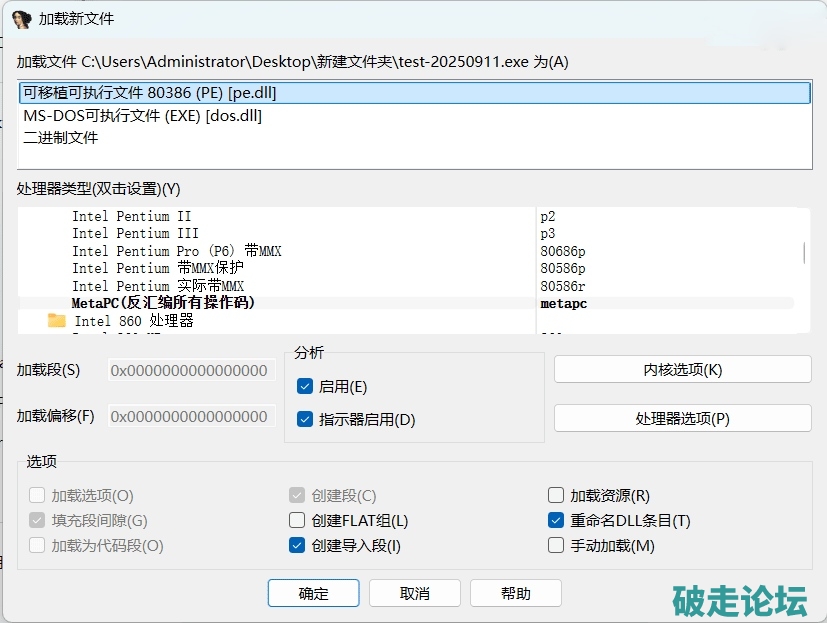Viewport: 827px width, 623px height.
Task: Select Intel Pentium II processor
Action: [x=131, y=216]
